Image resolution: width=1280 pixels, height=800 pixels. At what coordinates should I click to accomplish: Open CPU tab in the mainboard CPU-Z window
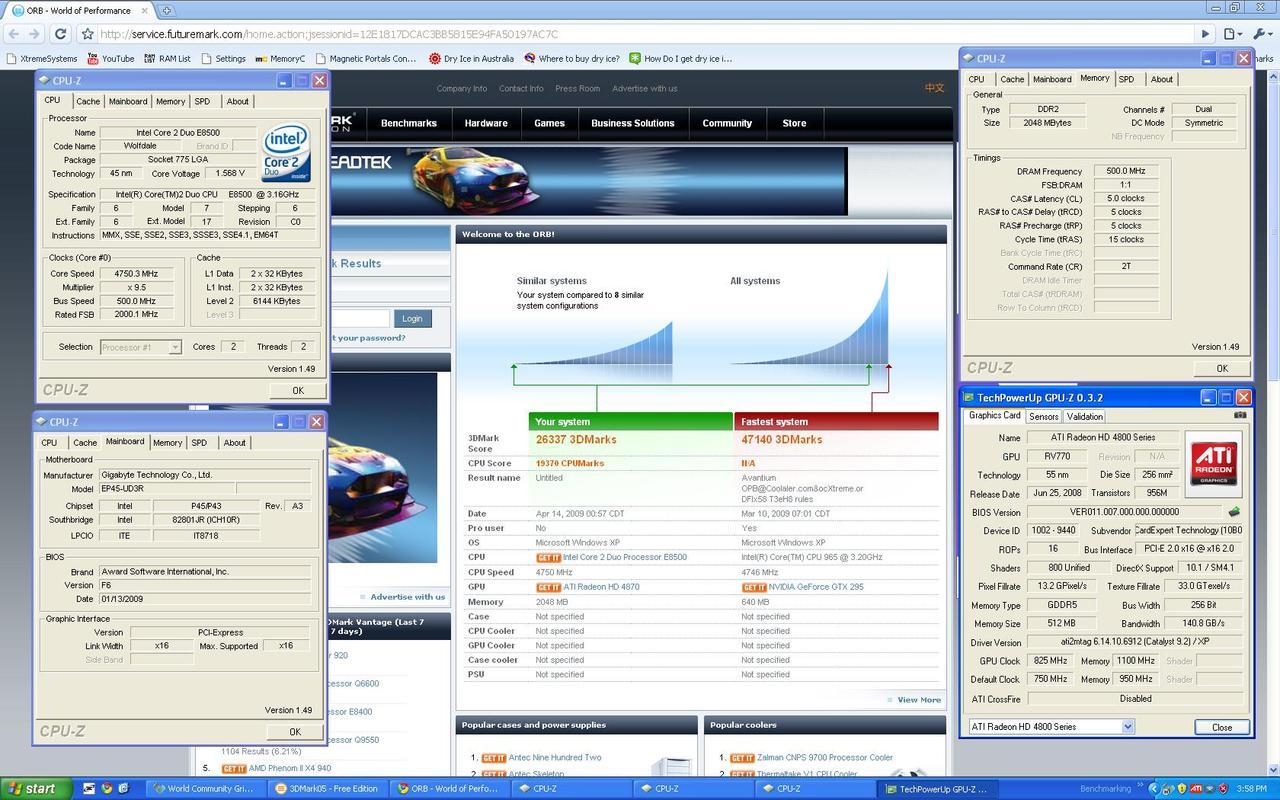(49, 443)
